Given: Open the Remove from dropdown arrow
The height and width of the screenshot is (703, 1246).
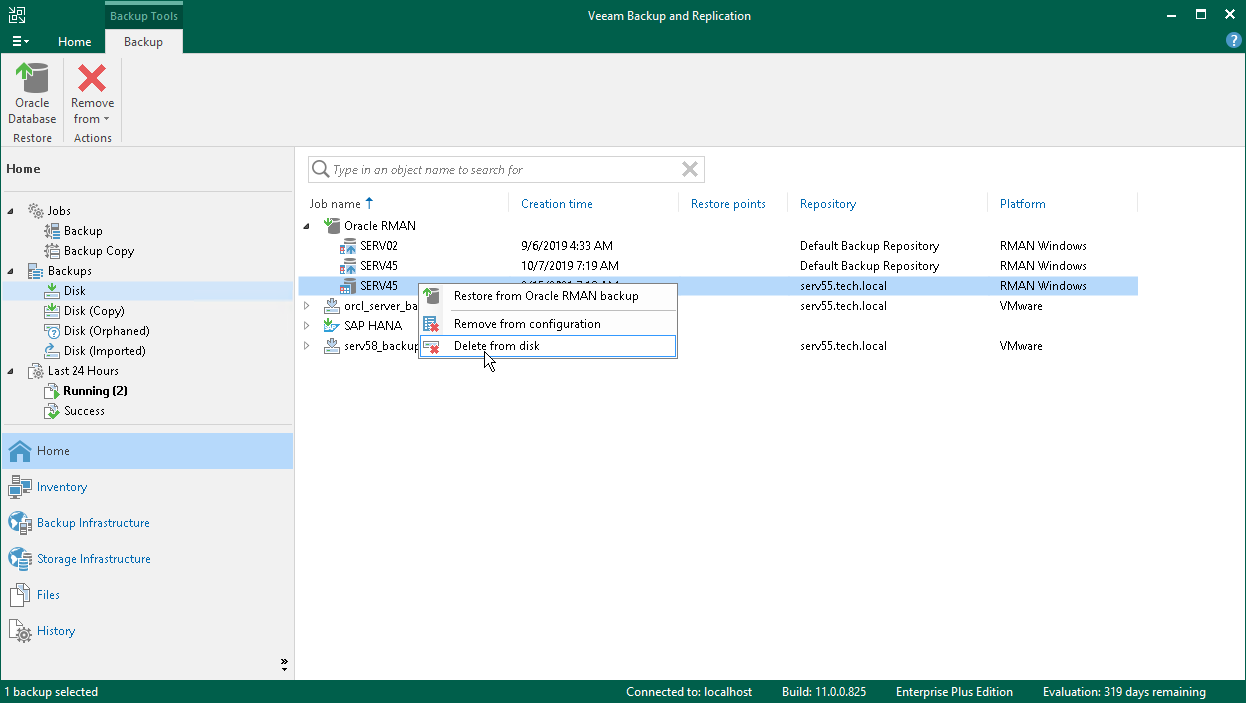Looking at the screenshot, I should point(106,119).
